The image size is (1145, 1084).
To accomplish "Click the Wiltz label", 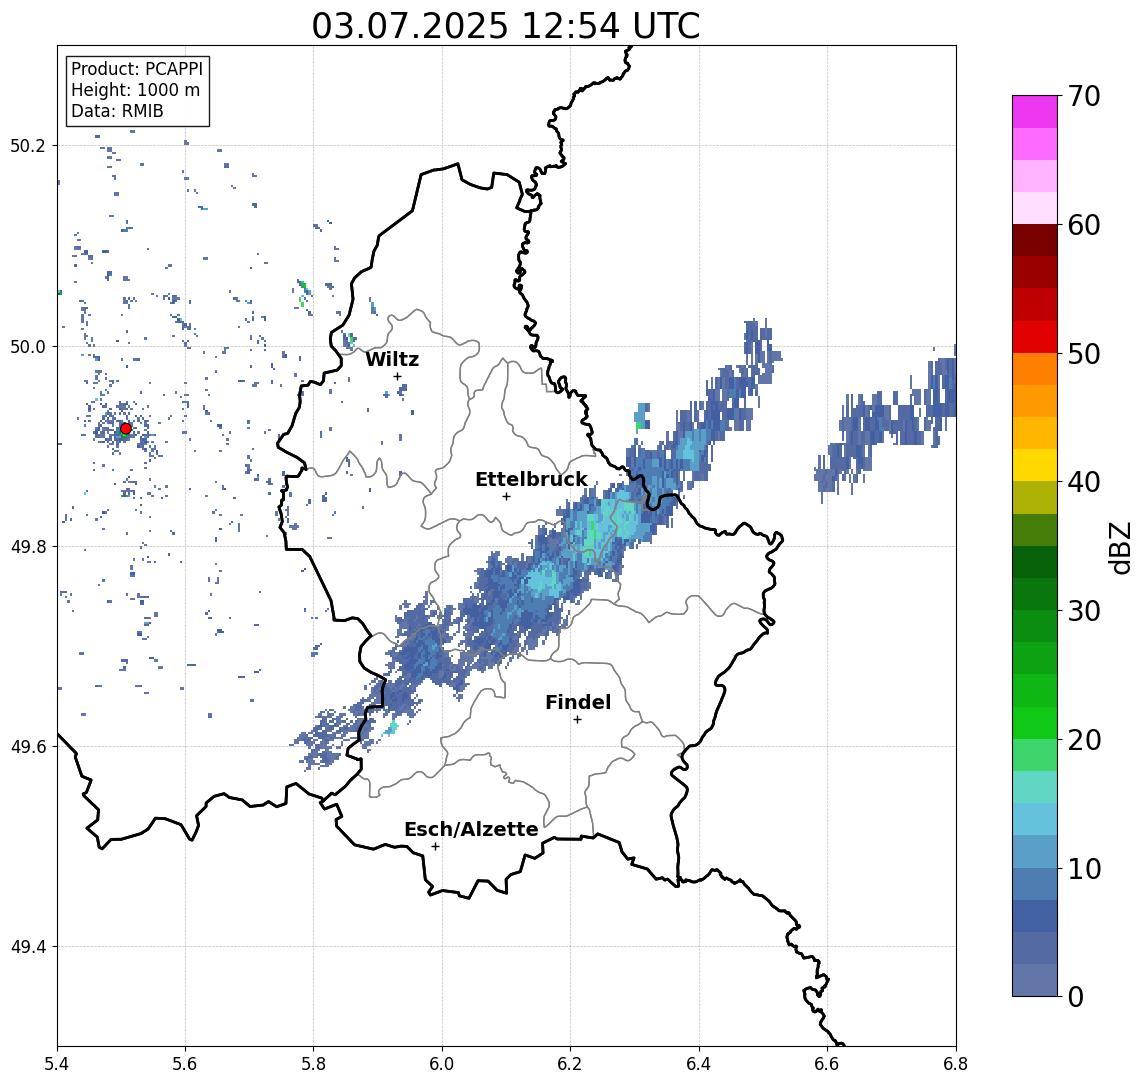I will click(x=392, y=359).
